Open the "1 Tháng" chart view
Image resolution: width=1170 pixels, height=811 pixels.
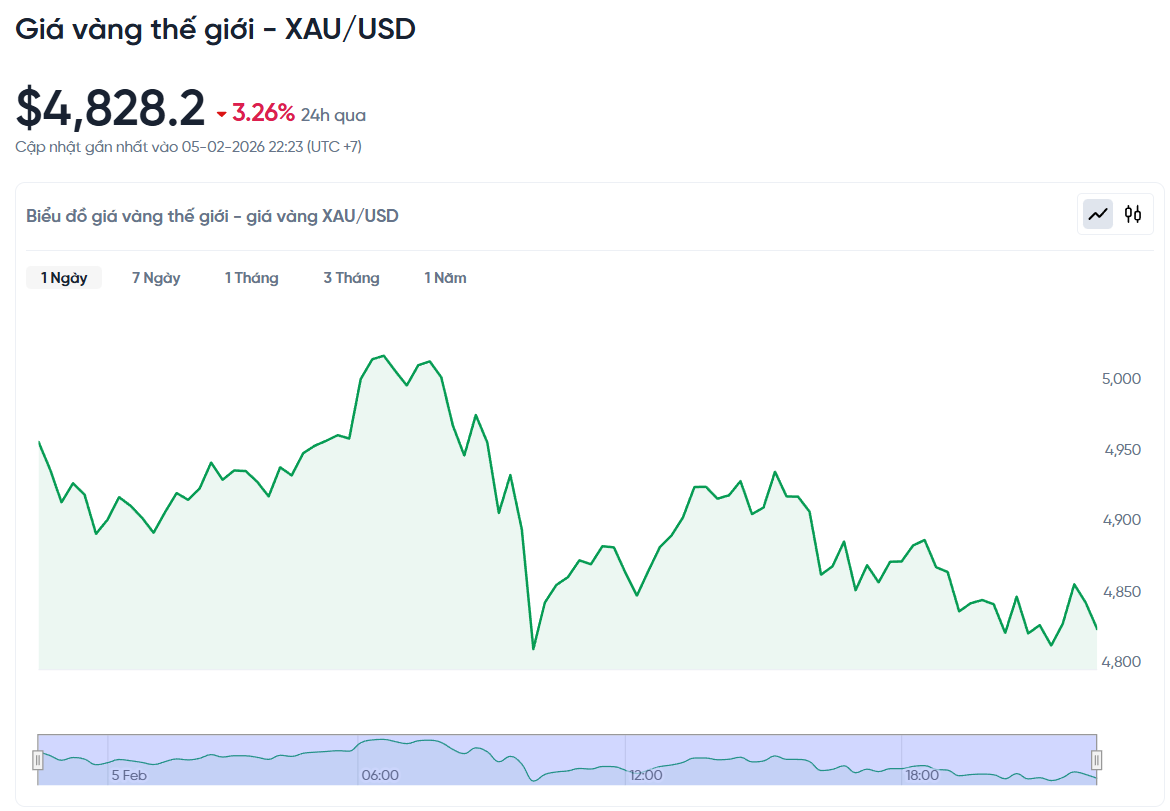pyautogui.click(x=251, y=277)
